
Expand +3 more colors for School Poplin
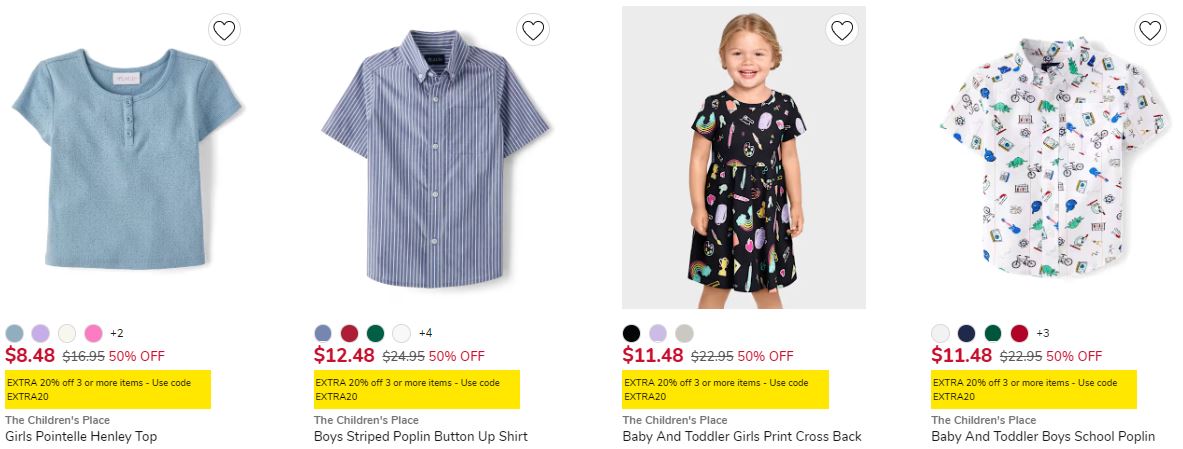coord(1043,333)
